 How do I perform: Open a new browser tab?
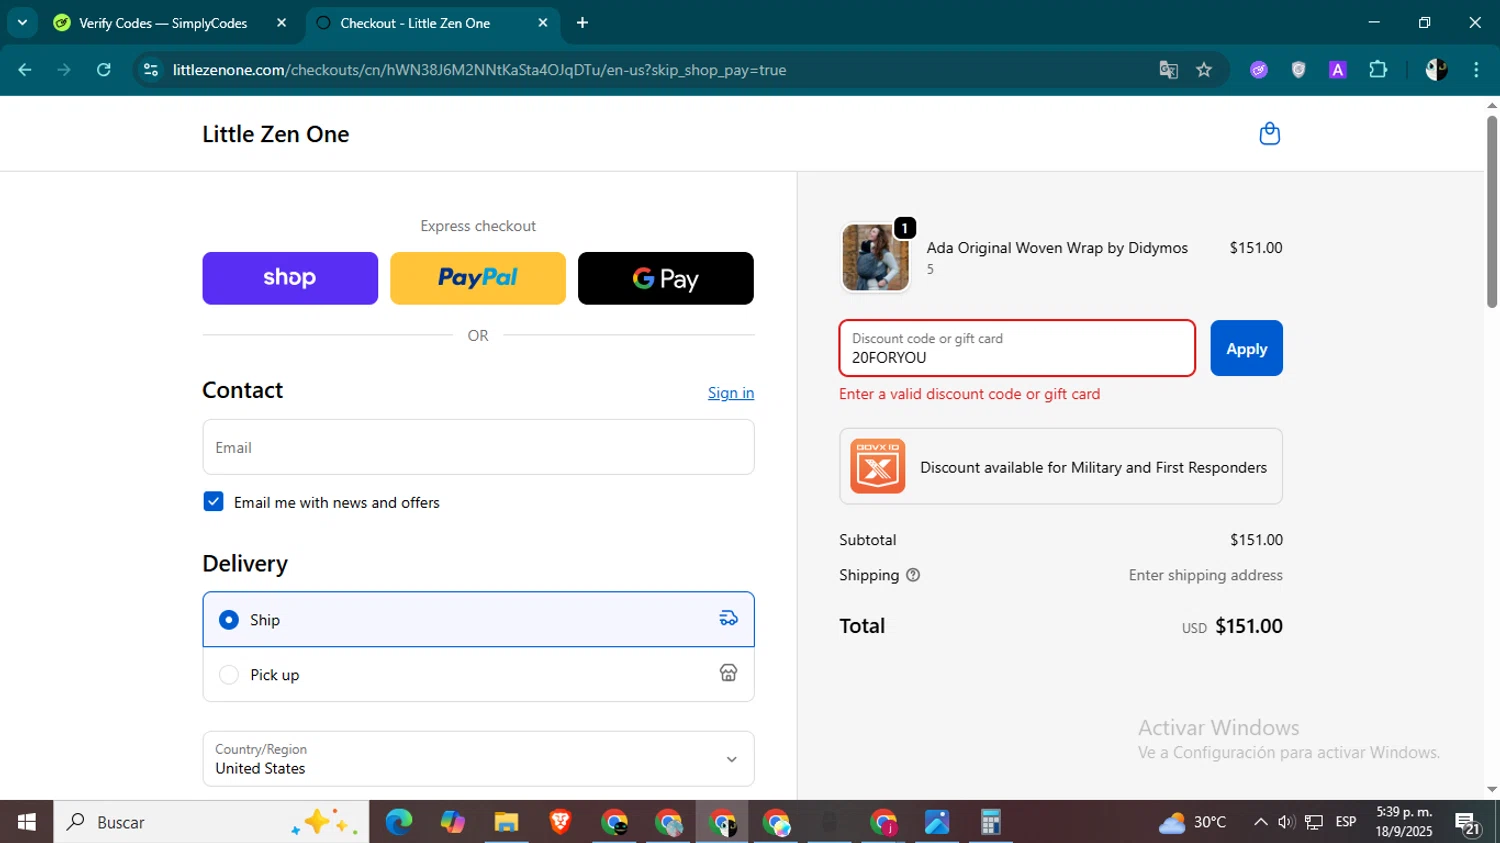click(582, 23)
